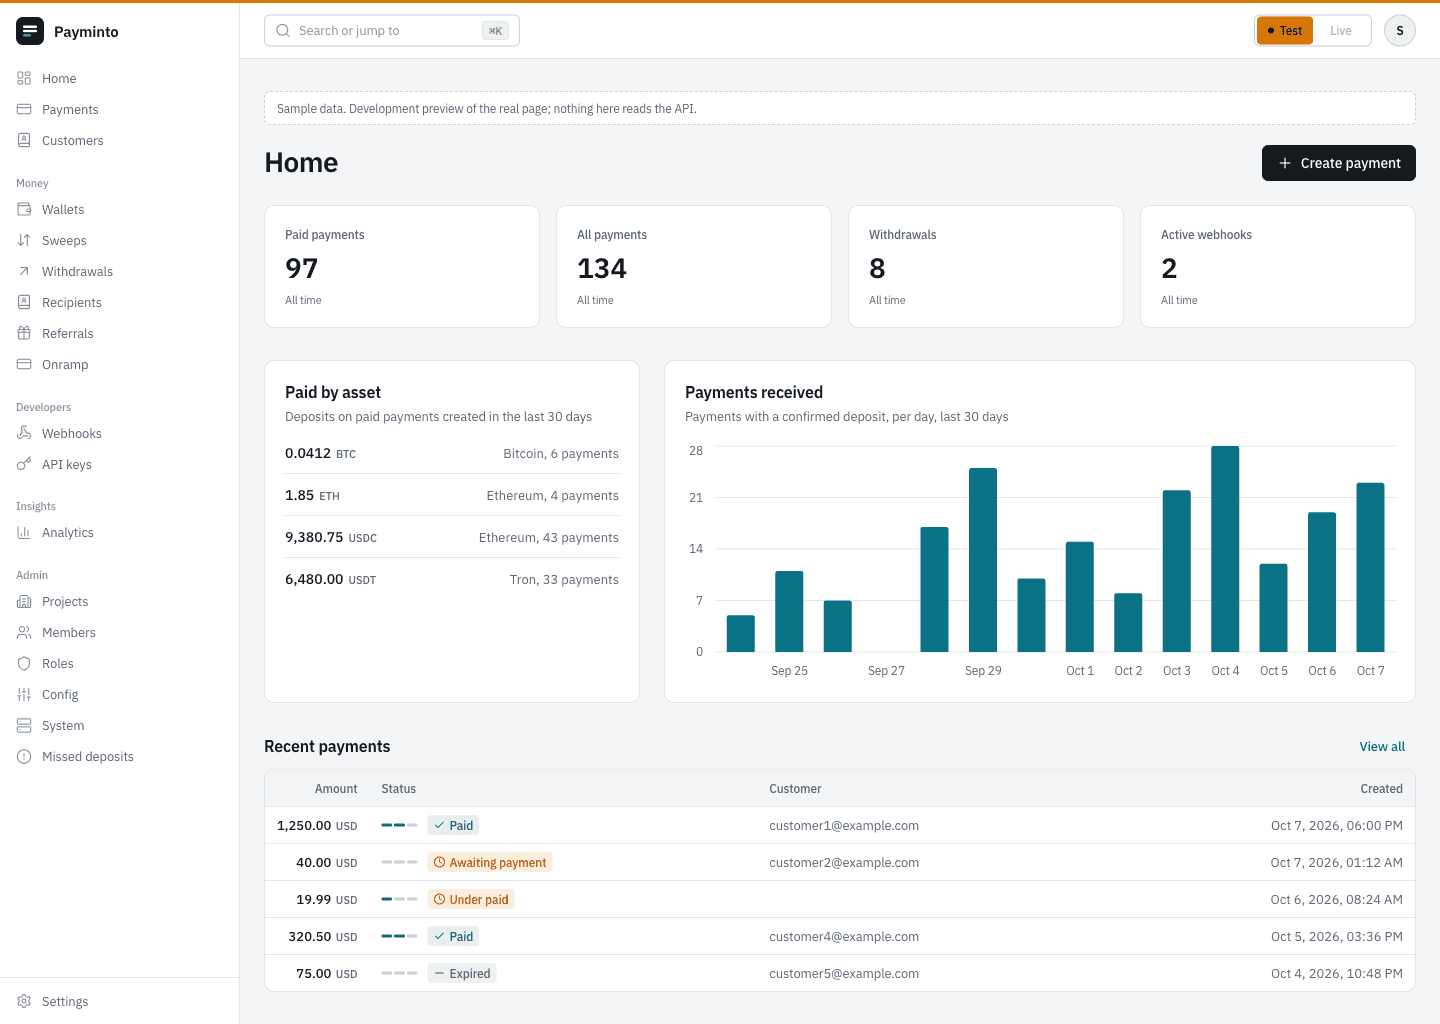Image resolution: width=1440 pixels, height=1024 pixels.
Task: Go to Payments page
Action: coord(120,109)
